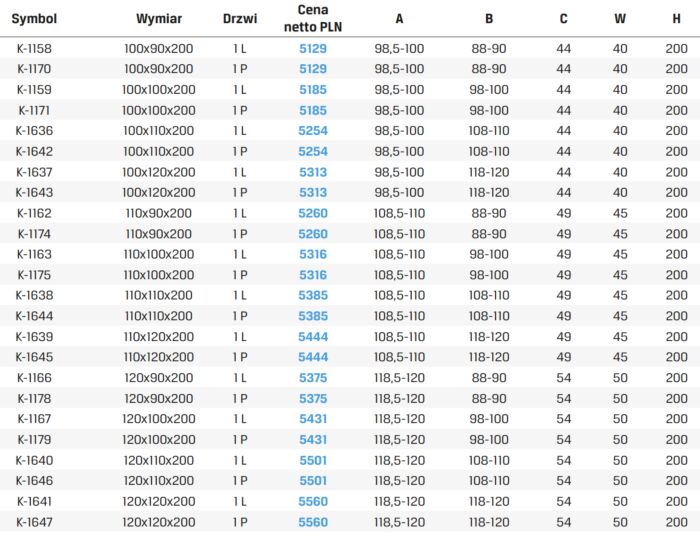Select symbol K-1163
Image resolution: width=700 pixels, height=536 pixels.
click(34, 254)
